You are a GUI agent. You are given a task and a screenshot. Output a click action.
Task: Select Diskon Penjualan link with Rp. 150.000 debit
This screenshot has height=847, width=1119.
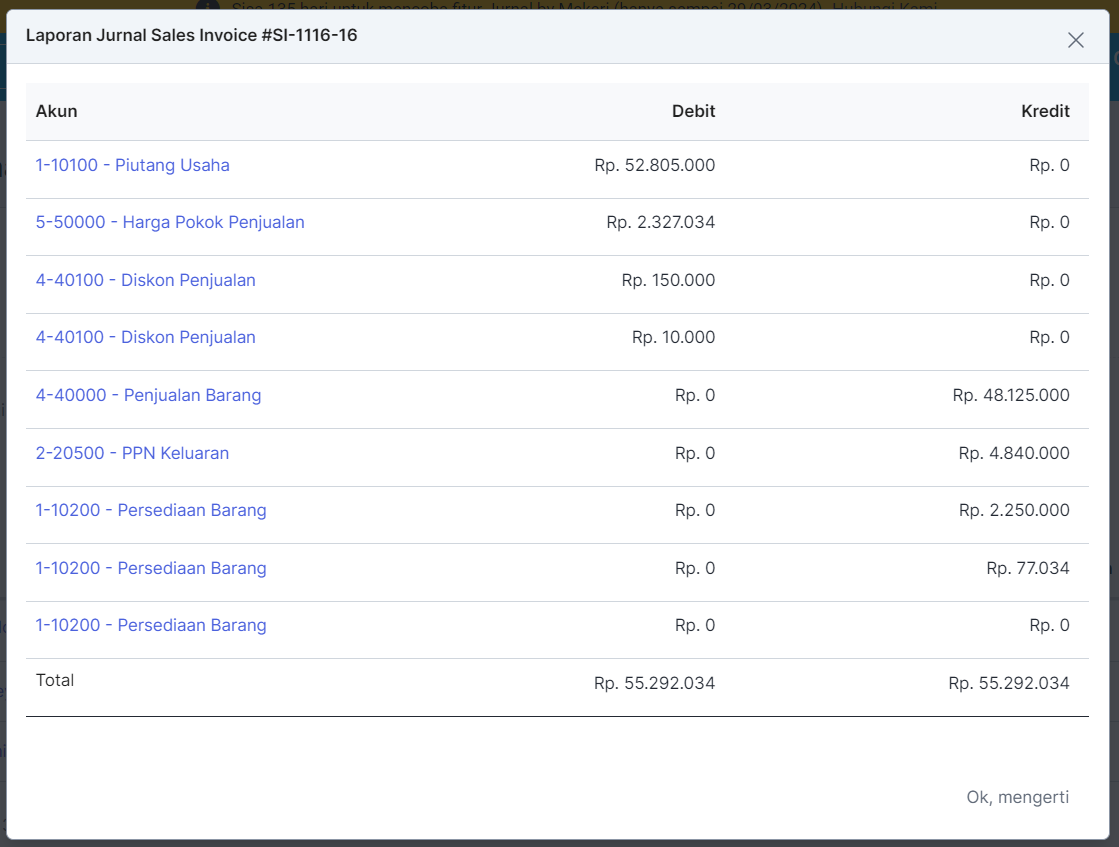145,280
